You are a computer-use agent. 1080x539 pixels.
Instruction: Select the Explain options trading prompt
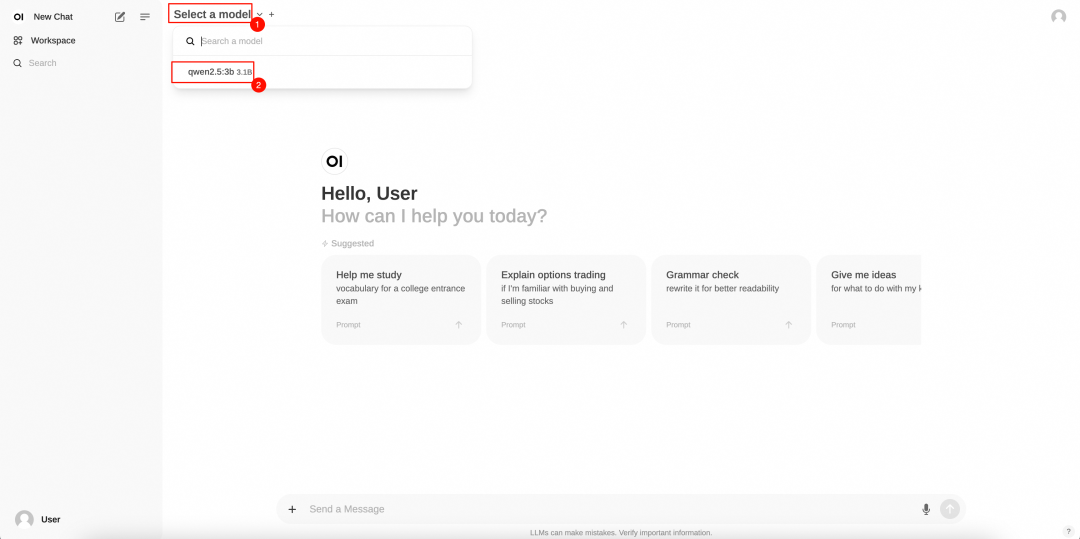(x=566, y=299)
